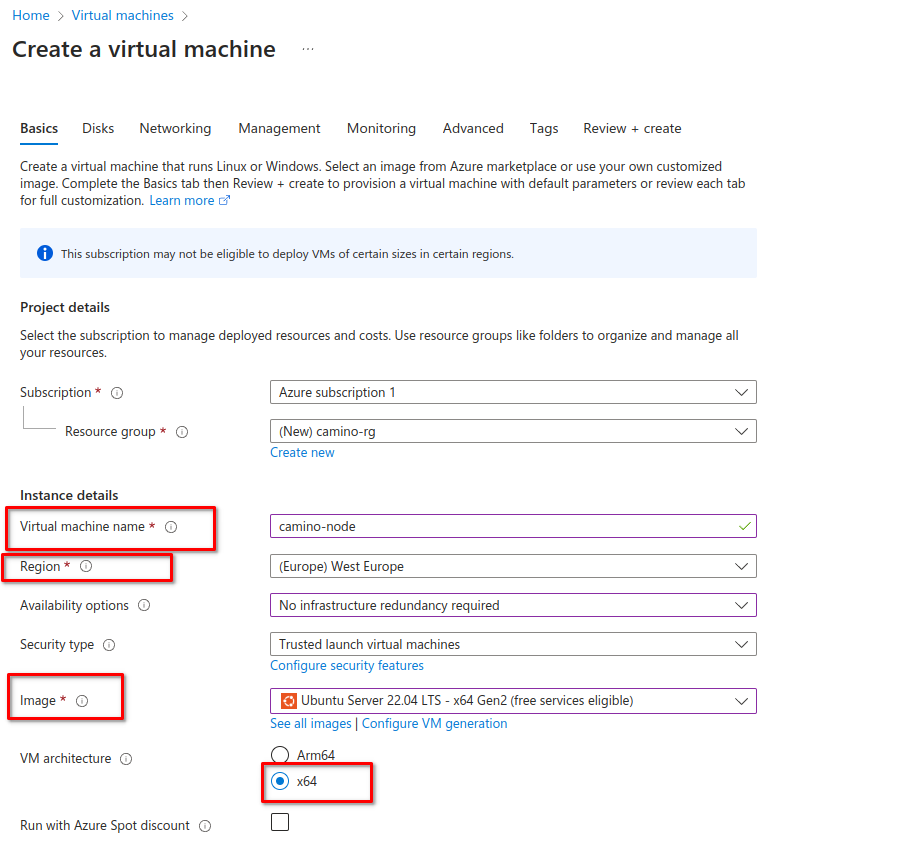Image resolution: width=898 pixels, height=846 pixels.
Task: Click the info icon next to Resource group
Action: (182, 432)
